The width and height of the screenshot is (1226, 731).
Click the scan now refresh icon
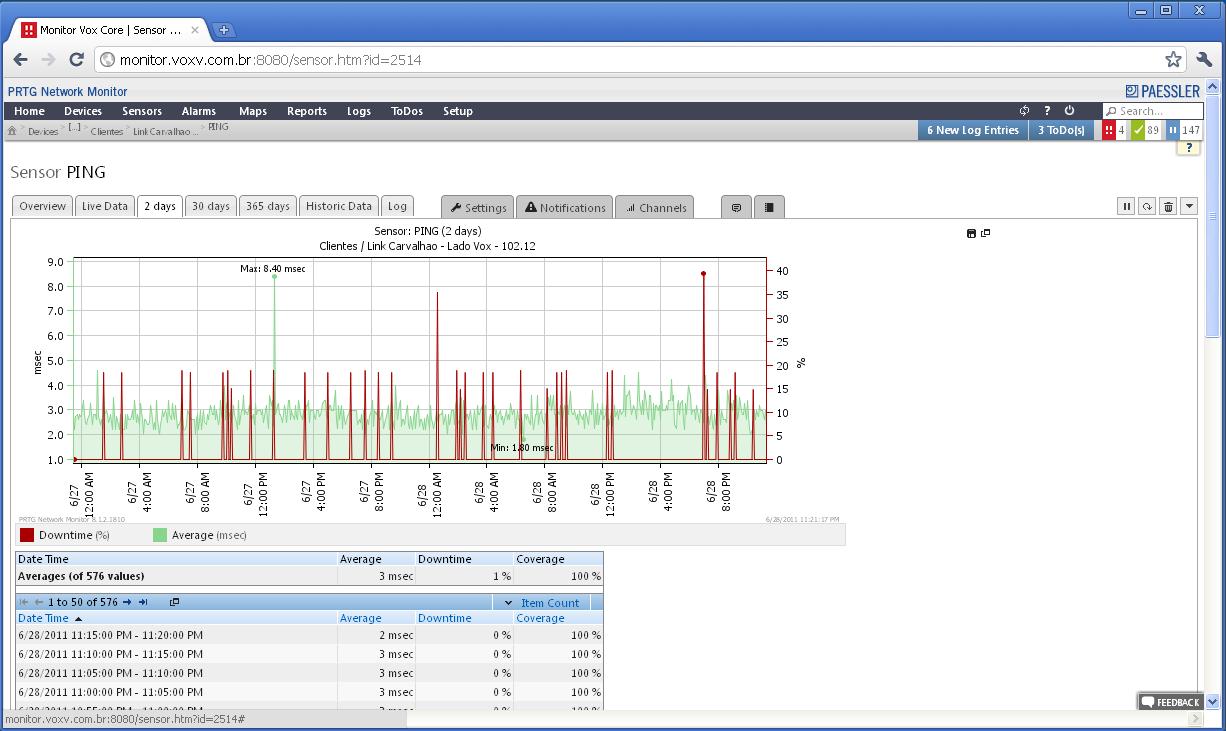point(1147,207)
